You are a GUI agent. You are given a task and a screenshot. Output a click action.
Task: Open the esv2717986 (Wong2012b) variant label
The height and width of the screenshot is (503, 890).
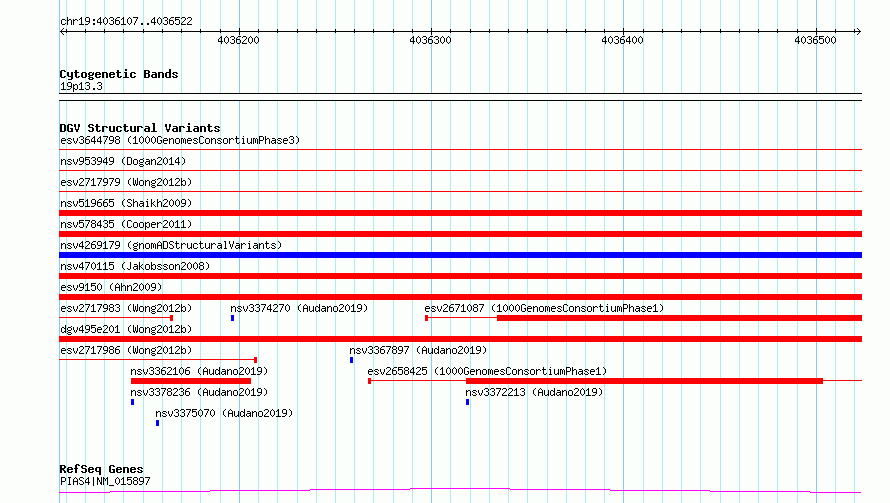126,350
